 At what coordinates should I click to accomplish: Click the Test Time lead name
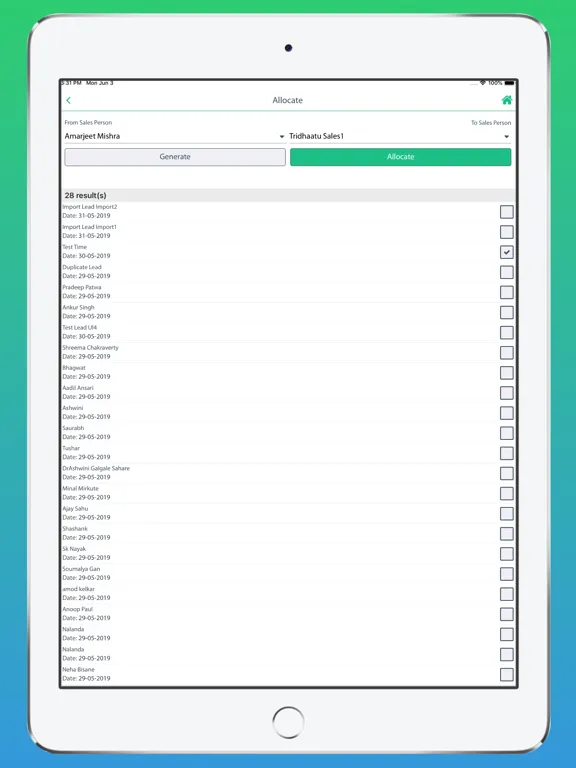[74, 247]
